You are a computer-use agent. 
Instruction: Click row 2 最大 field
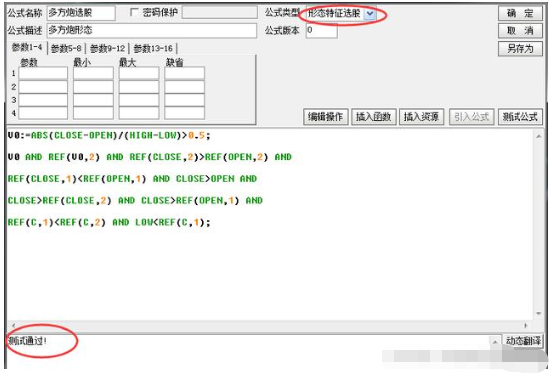pyautogui.click(x=139, y=87)
